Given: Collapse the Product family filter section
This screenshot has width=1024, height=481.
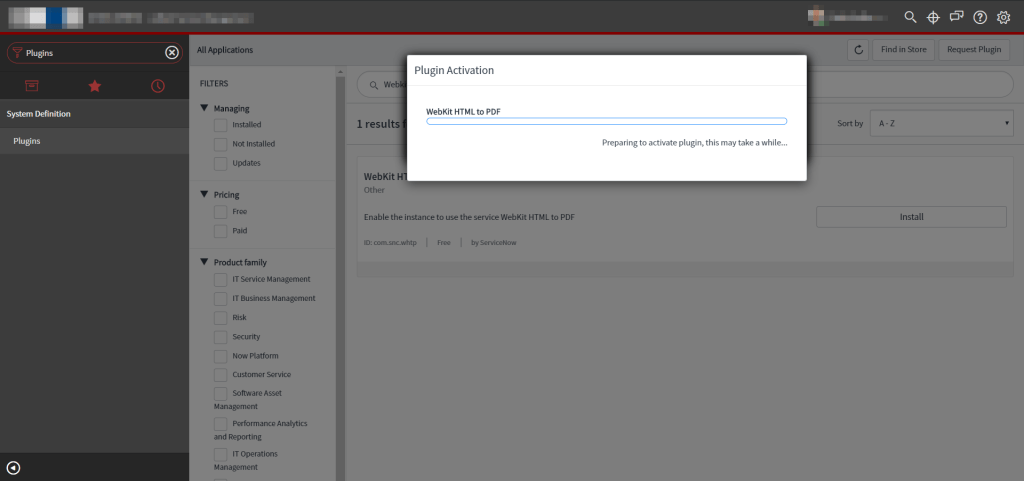Looking at the screenshot, I should tap(205, 262).
